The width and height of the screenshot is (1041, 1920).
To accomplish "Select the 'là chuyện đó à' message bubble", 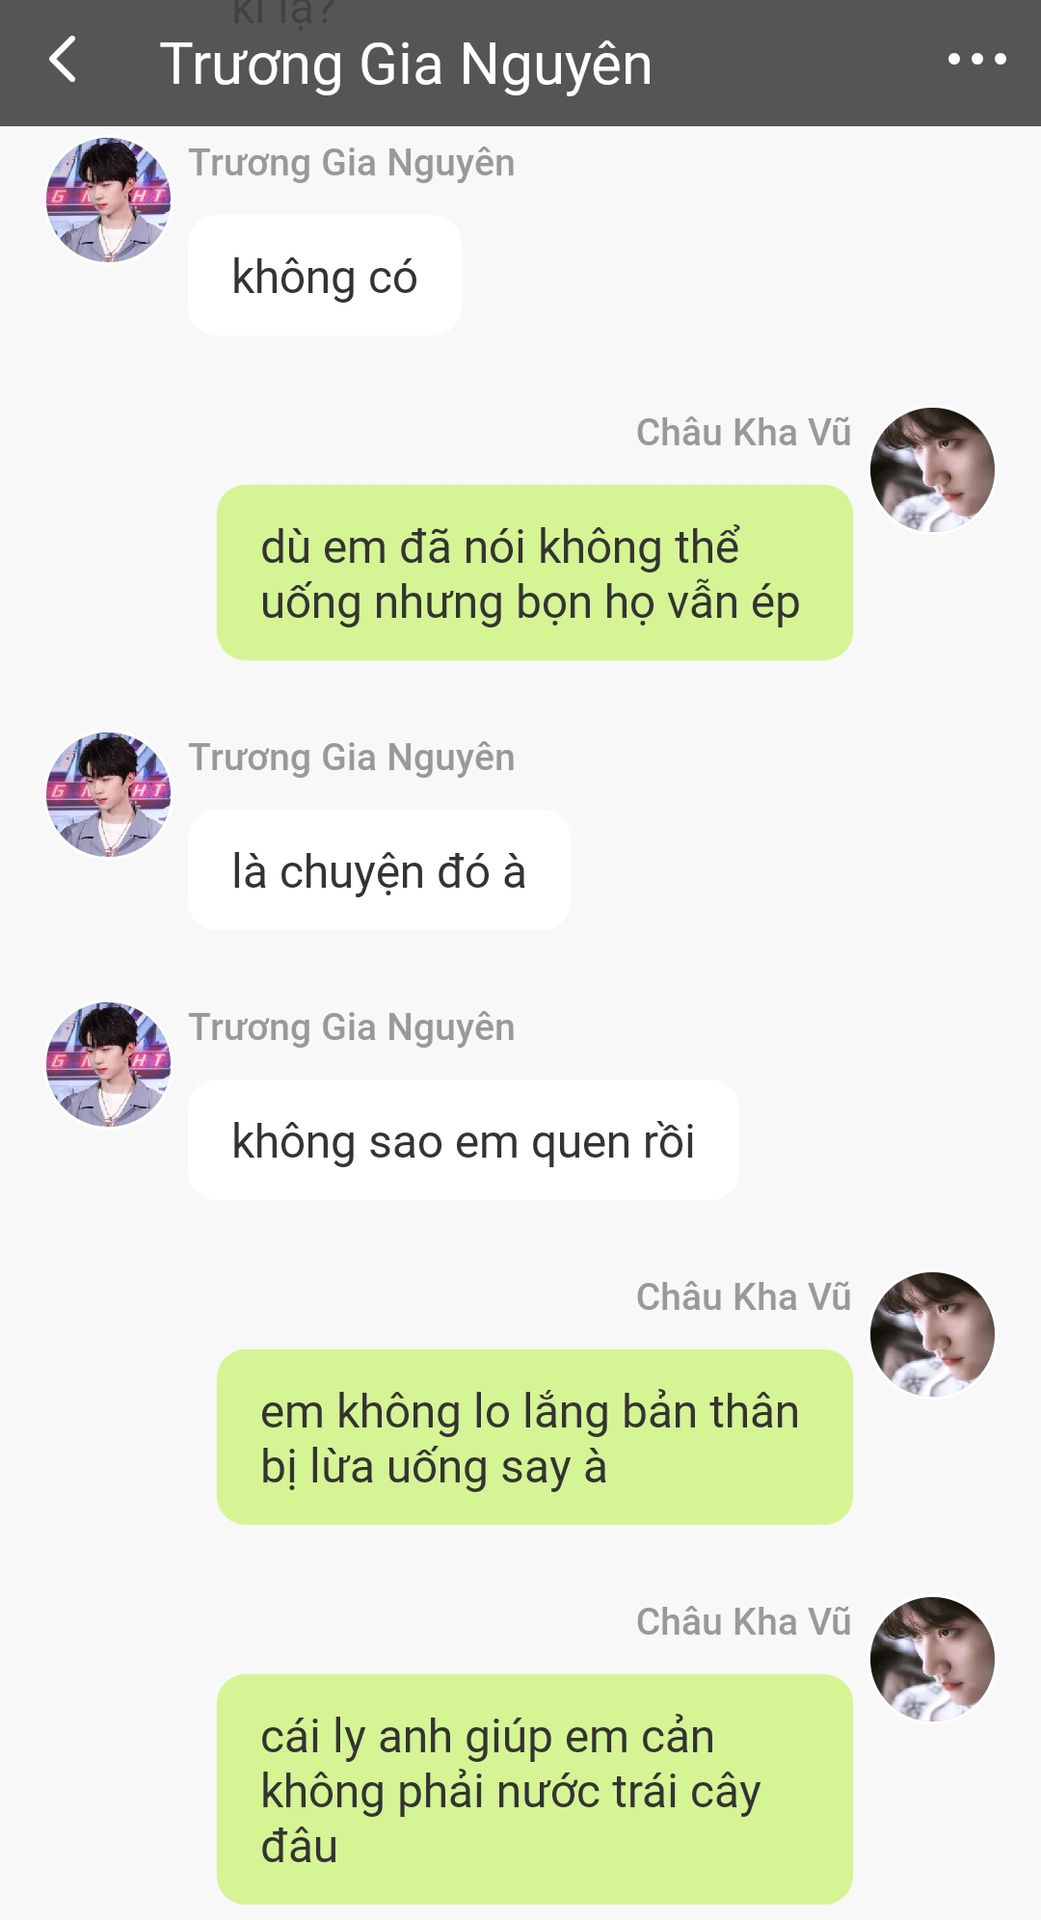I will point(379,871).
